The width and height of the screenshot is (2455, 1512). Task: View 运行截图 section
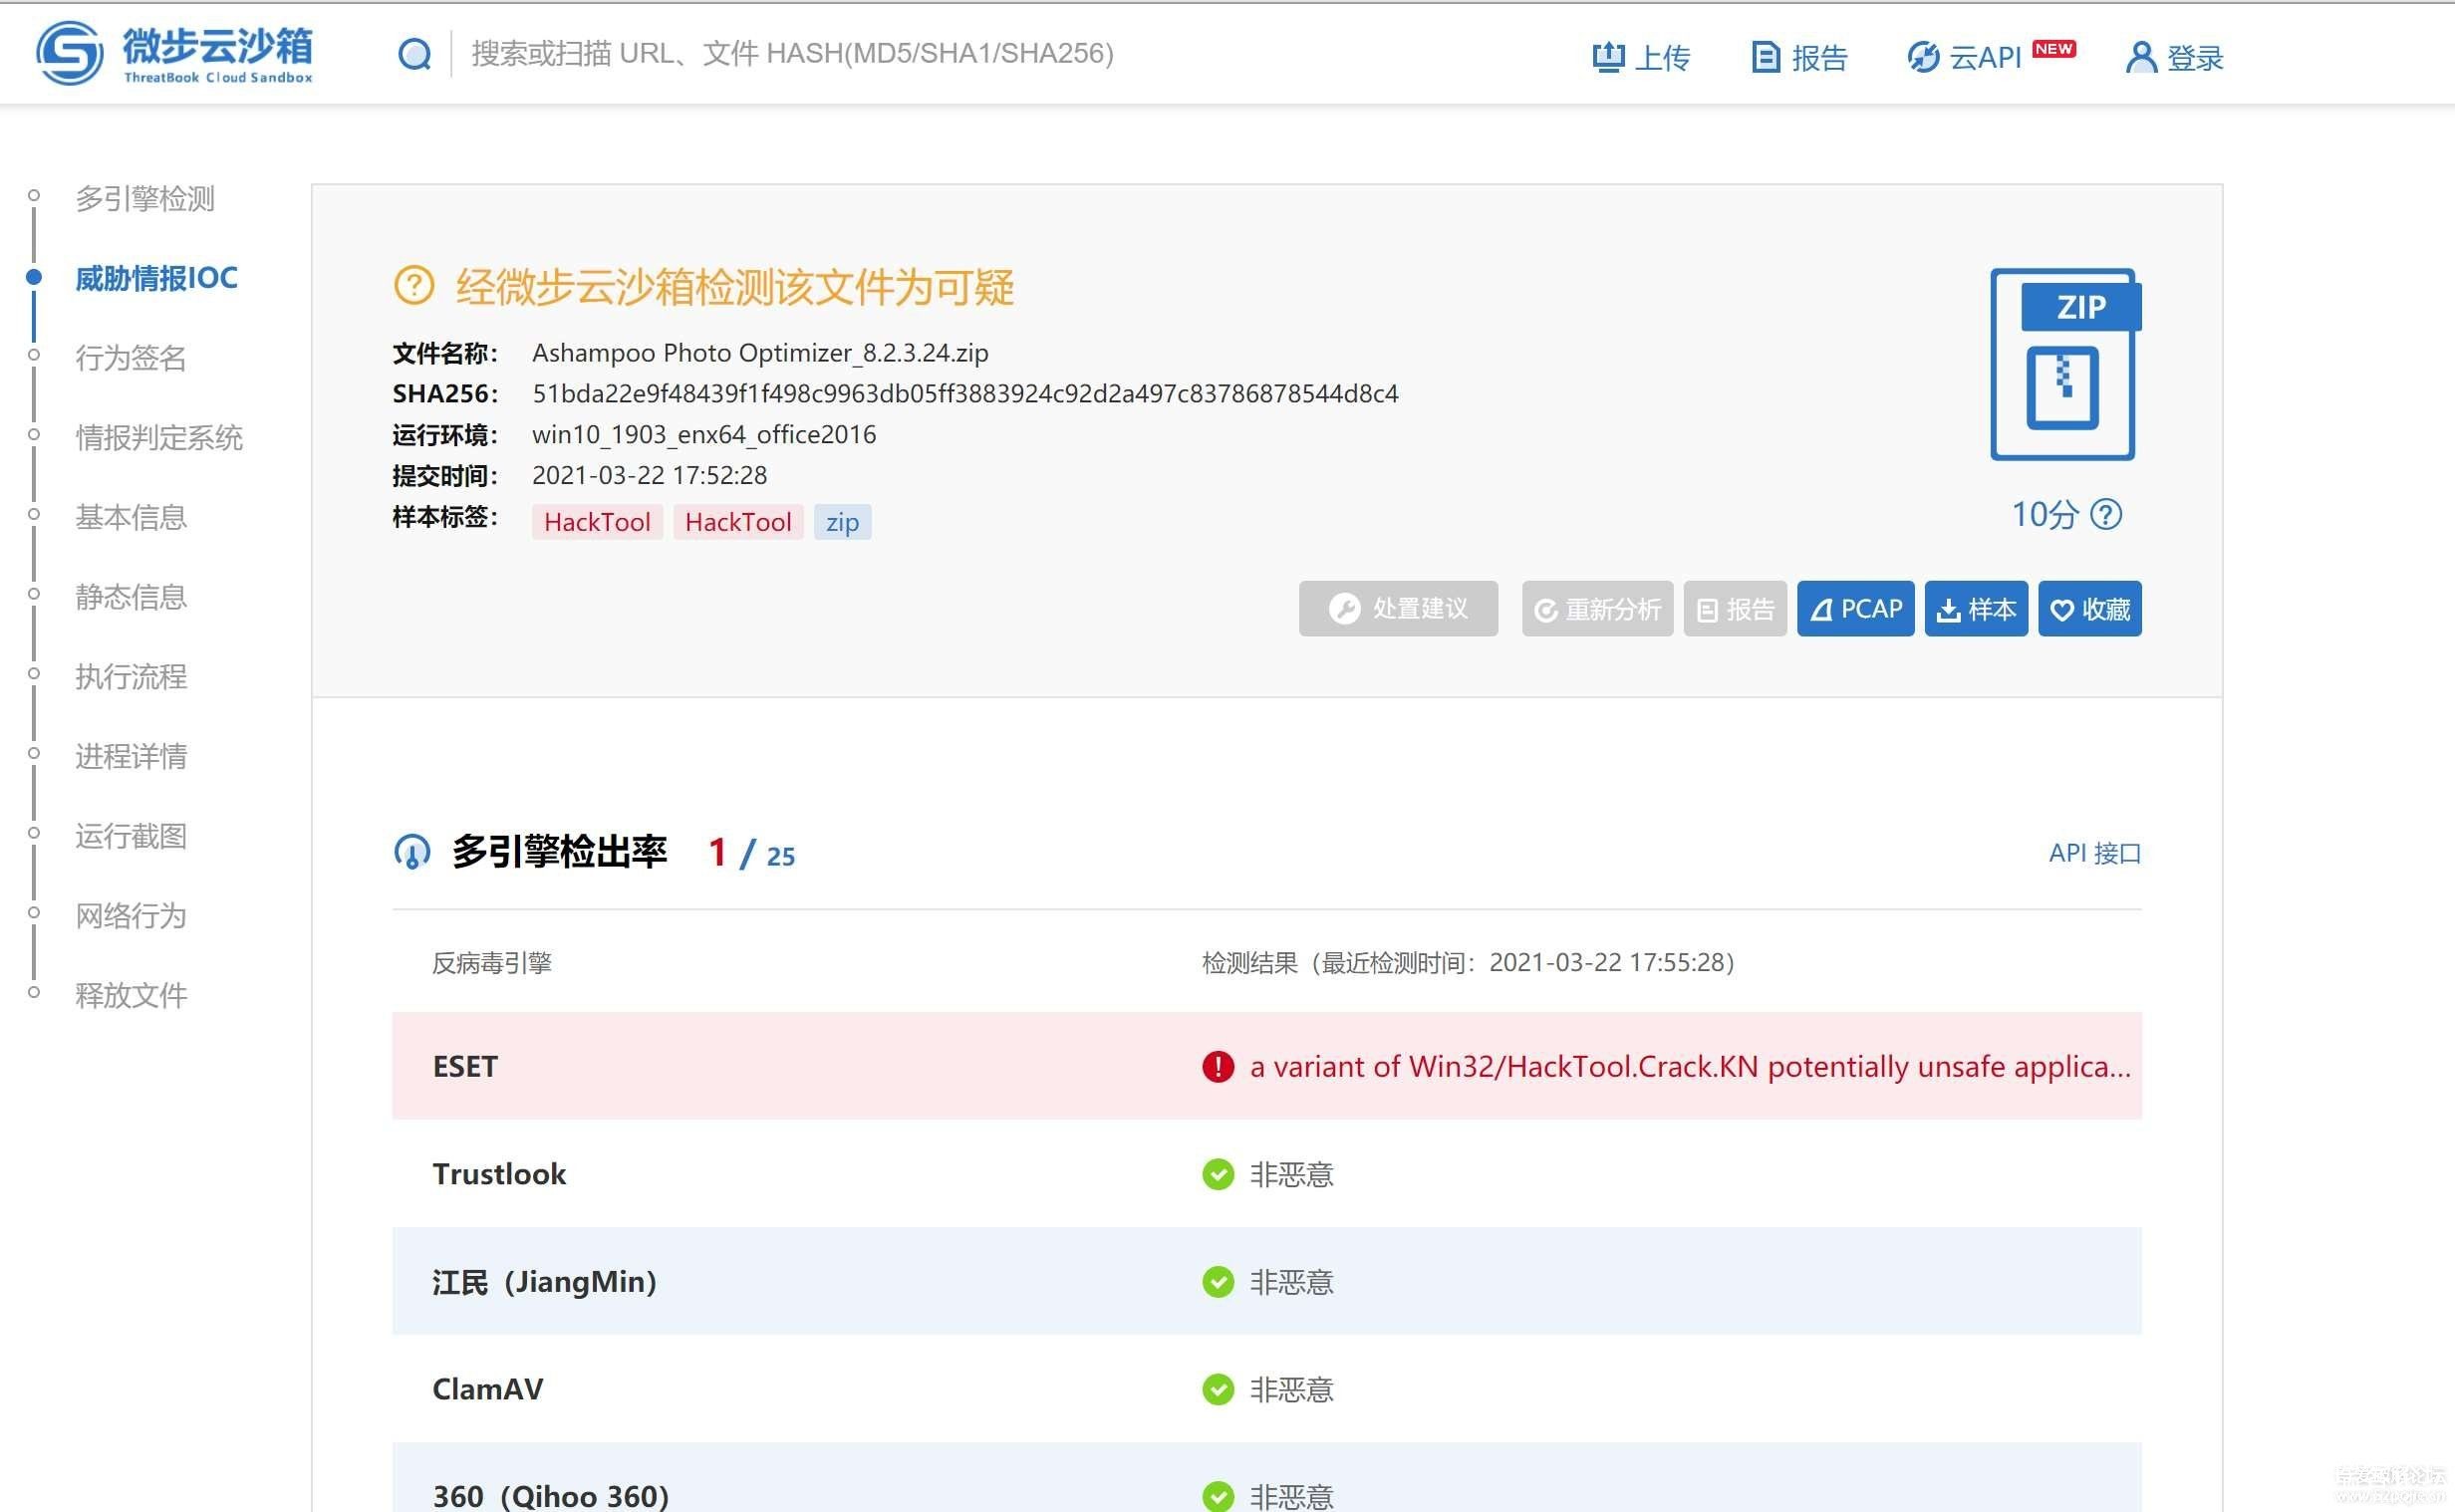point(131,836)
